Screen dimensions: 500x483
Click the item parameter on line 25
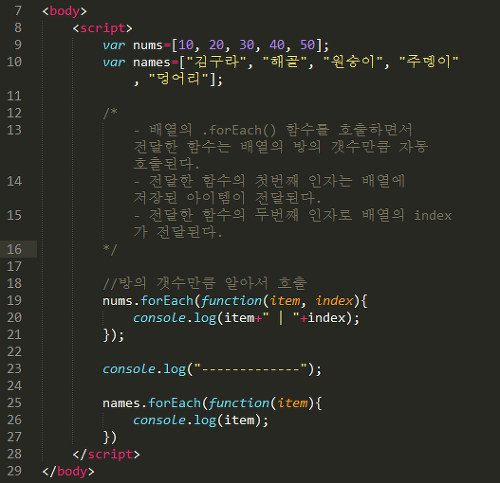292,403
